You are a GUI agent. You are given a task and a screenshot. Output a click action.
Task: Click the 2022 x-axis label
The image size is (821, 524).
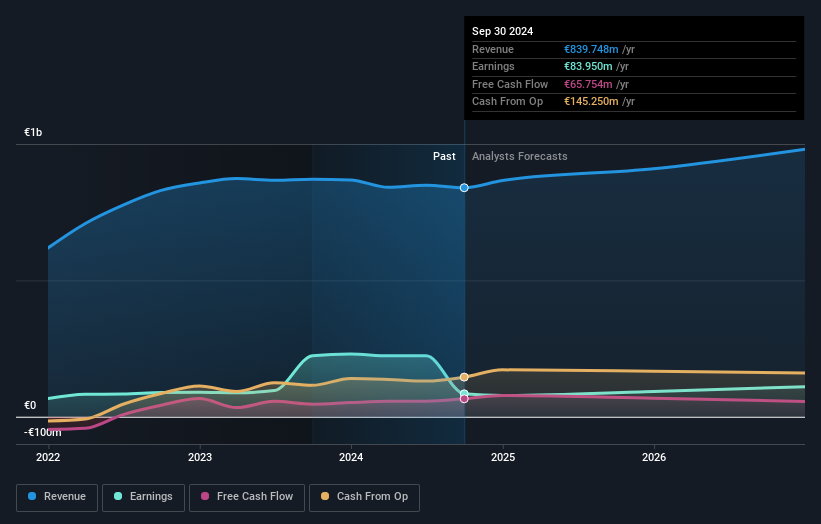point(48,457)
